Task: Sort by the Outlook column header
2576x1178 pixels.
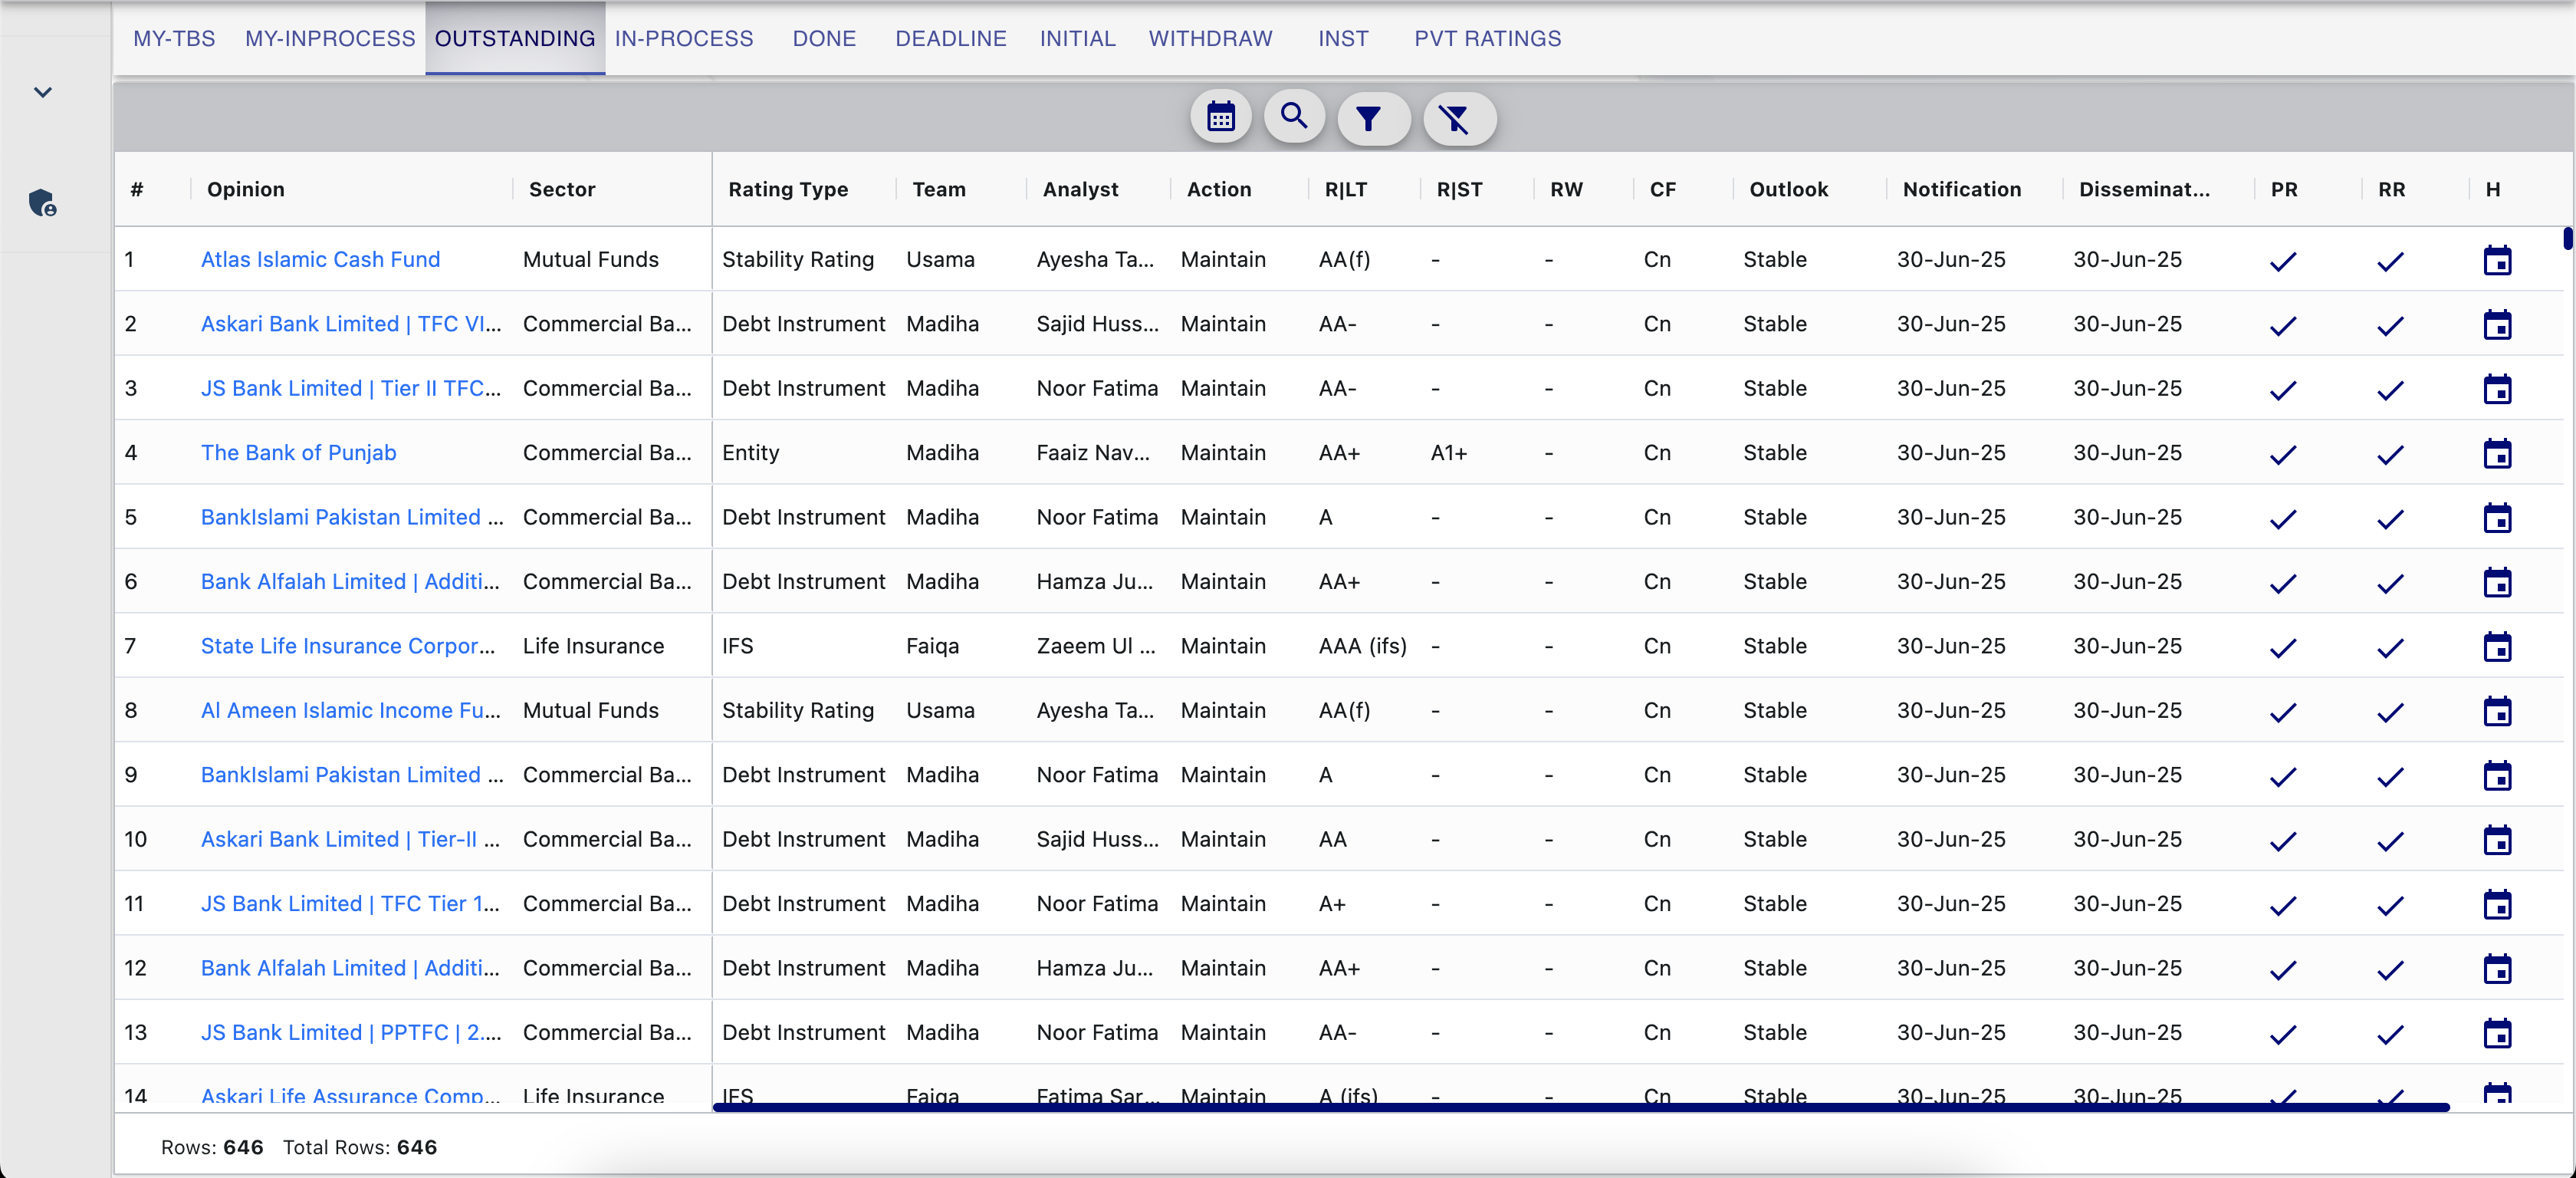Action: (1788, 189)
